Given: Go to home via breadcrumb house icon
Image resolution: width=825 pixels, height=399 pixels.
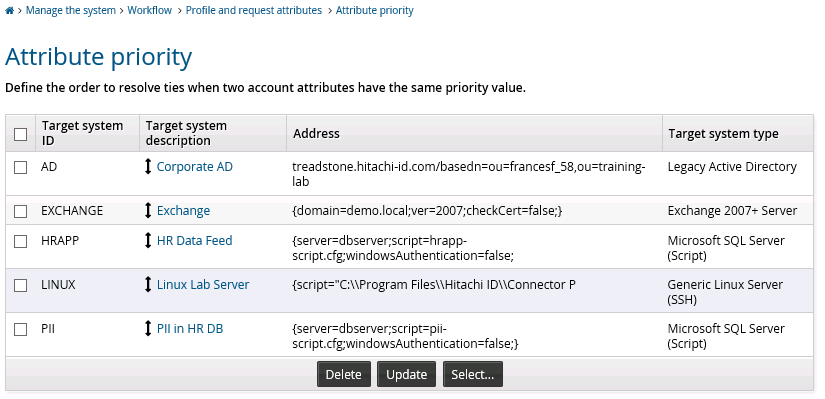Looking at the screenshot, I should pos(9,11).
